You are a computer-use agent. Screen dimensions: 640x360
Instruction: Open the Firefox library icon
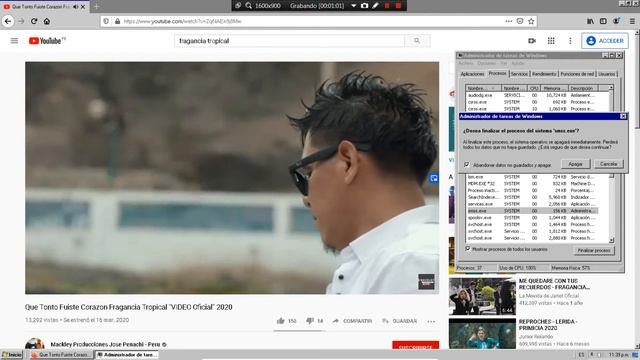(590, 21)
